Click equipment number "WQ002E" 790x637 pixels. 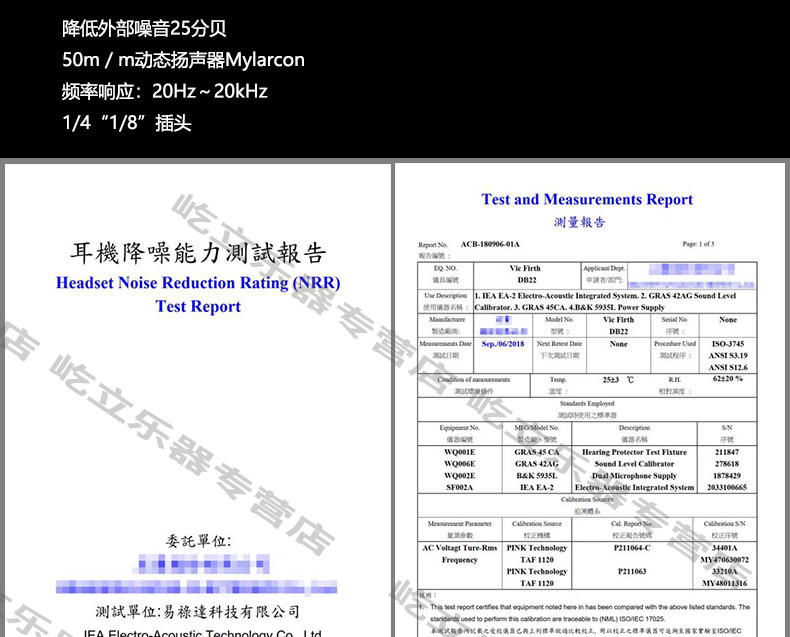tap(459, 476)
